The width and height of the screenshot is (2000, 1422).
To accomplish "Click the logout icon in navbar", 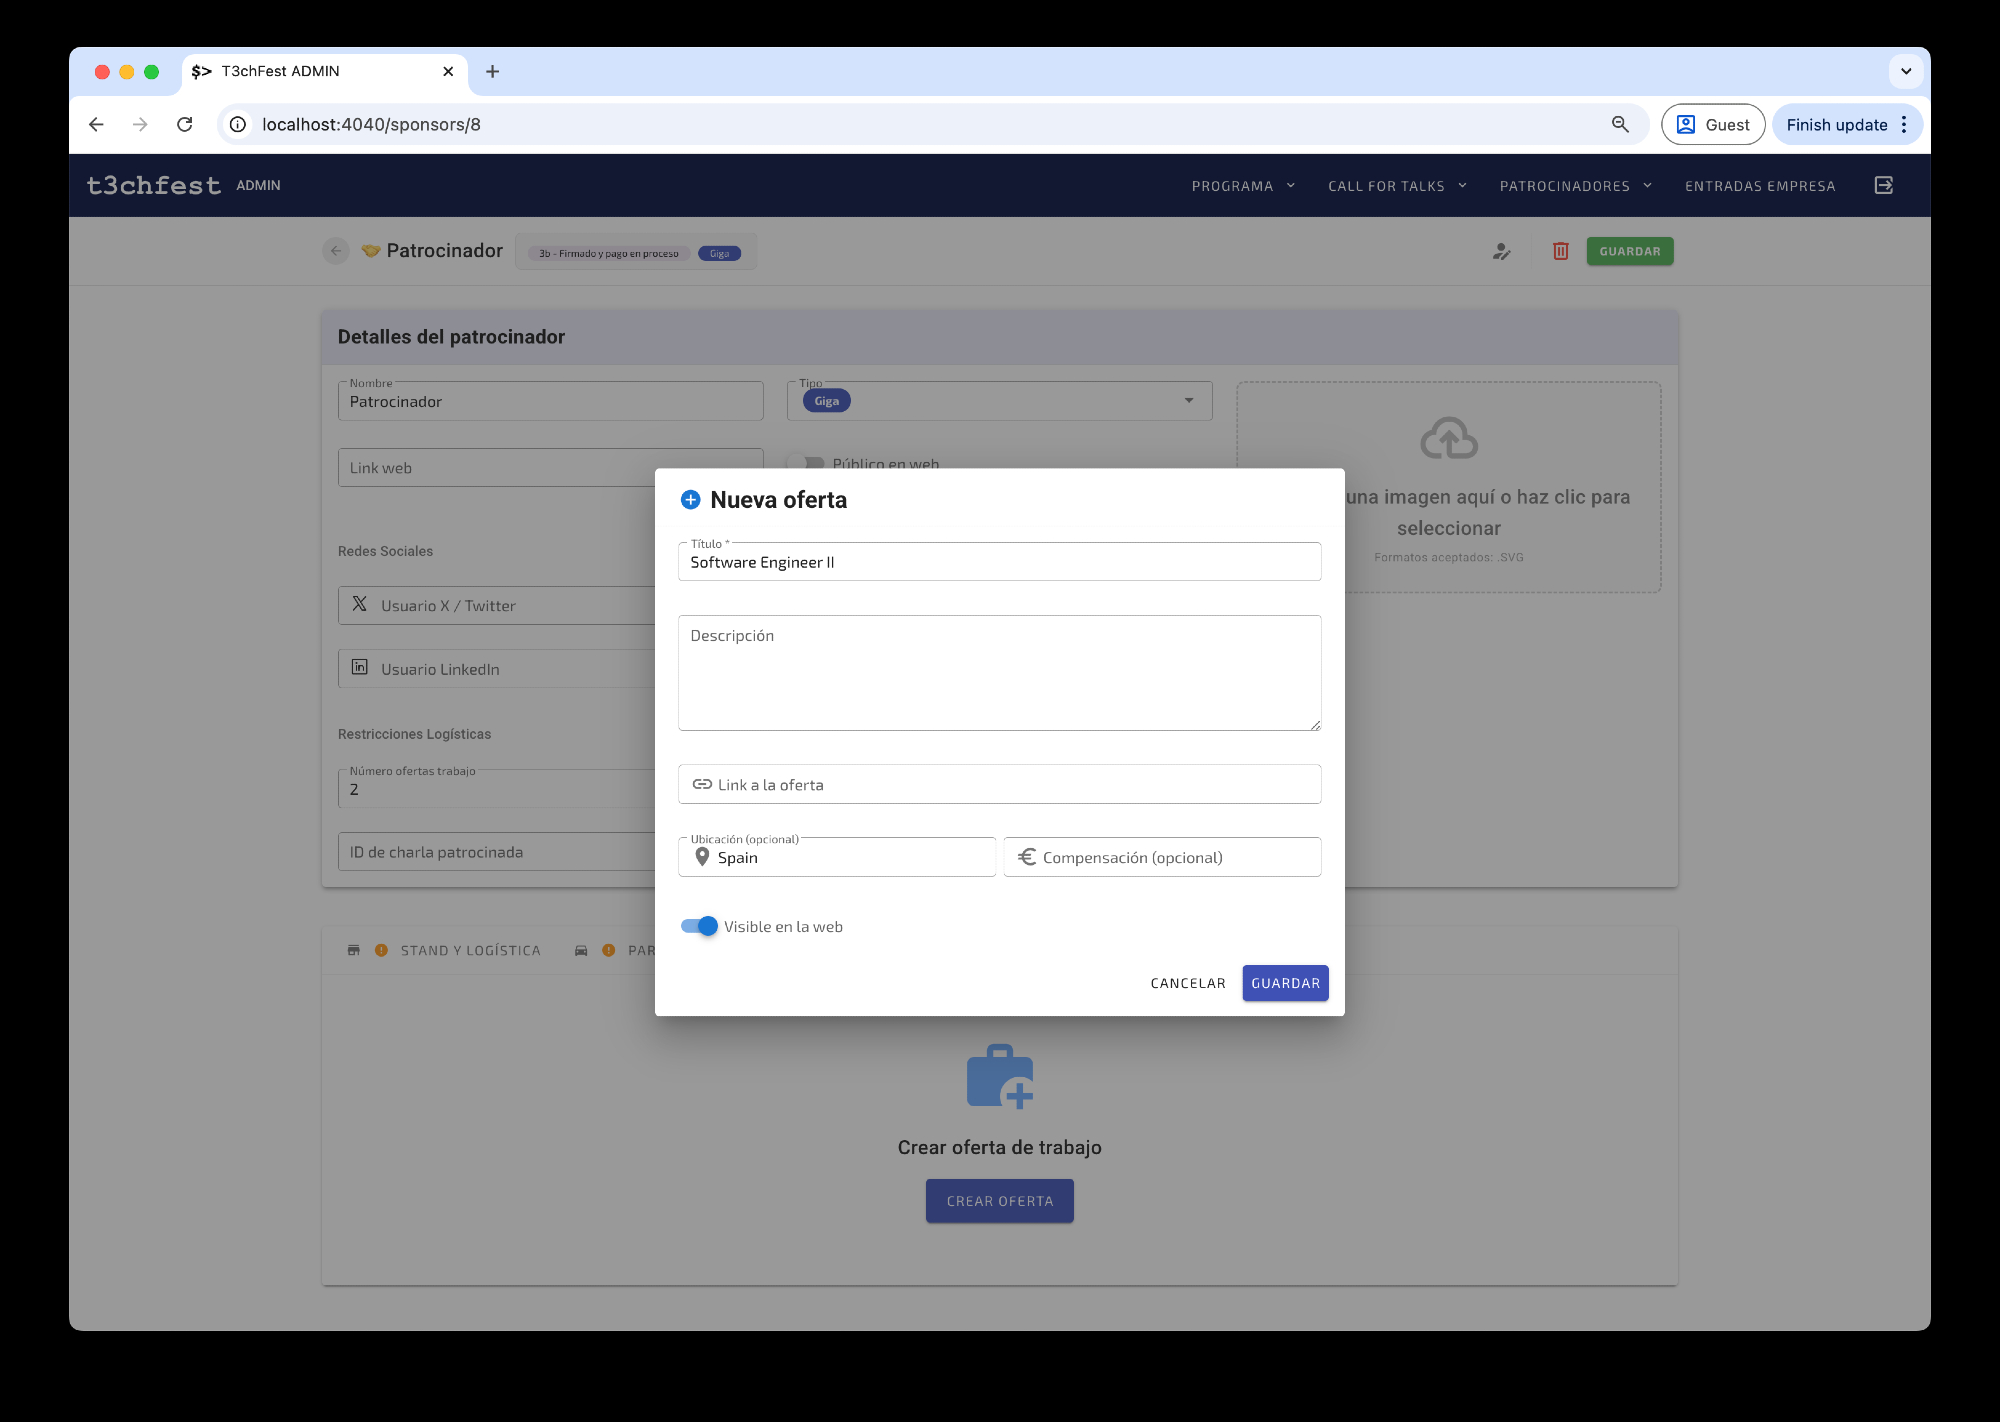I will tap(1883, 185).
